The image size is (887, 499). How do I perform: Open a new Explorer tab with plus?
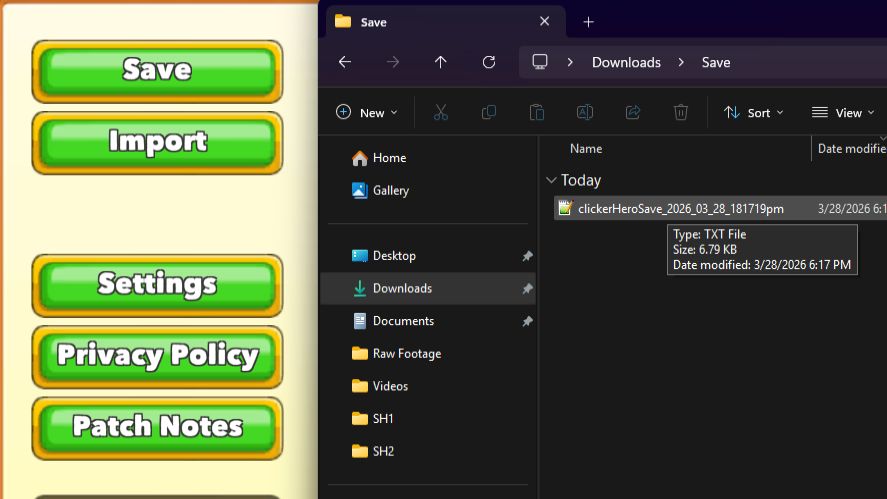(588, 22)
